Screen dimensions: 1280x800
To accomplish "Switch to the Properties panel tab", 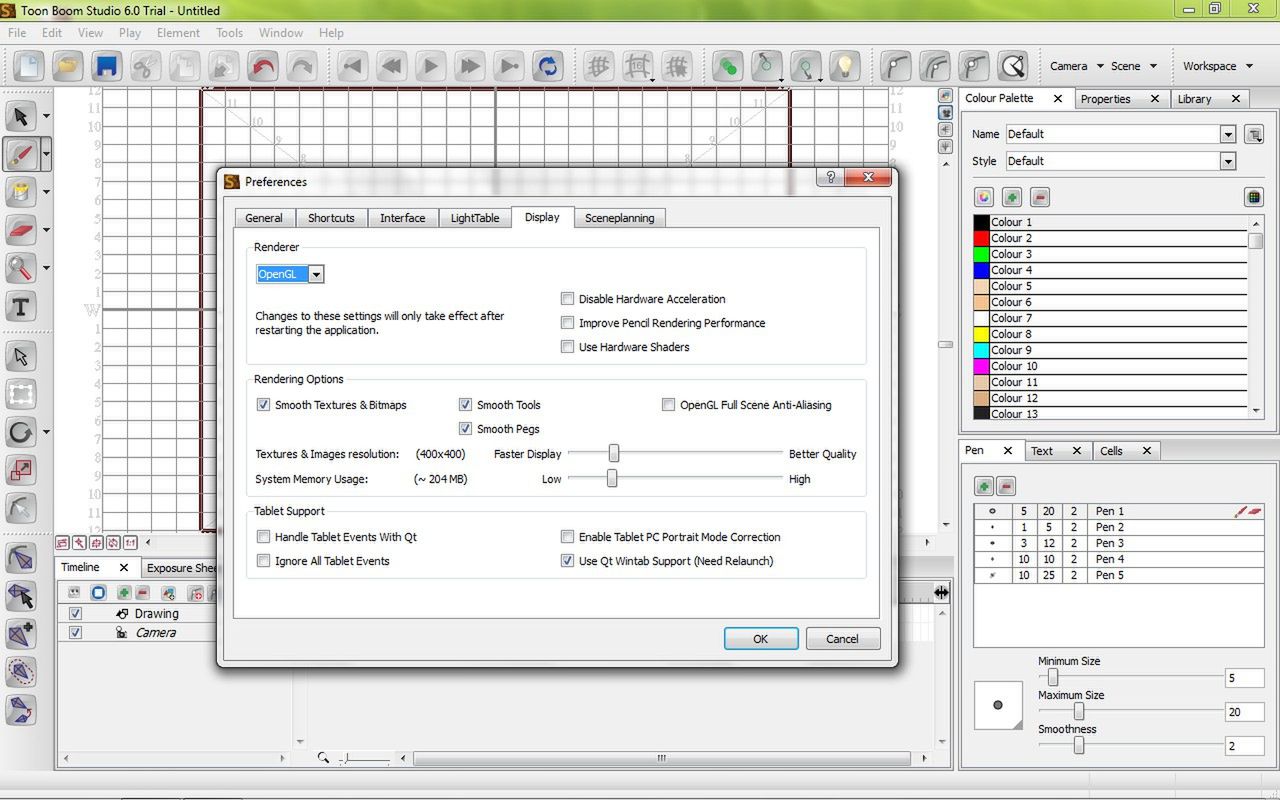I will (1105, 99).
